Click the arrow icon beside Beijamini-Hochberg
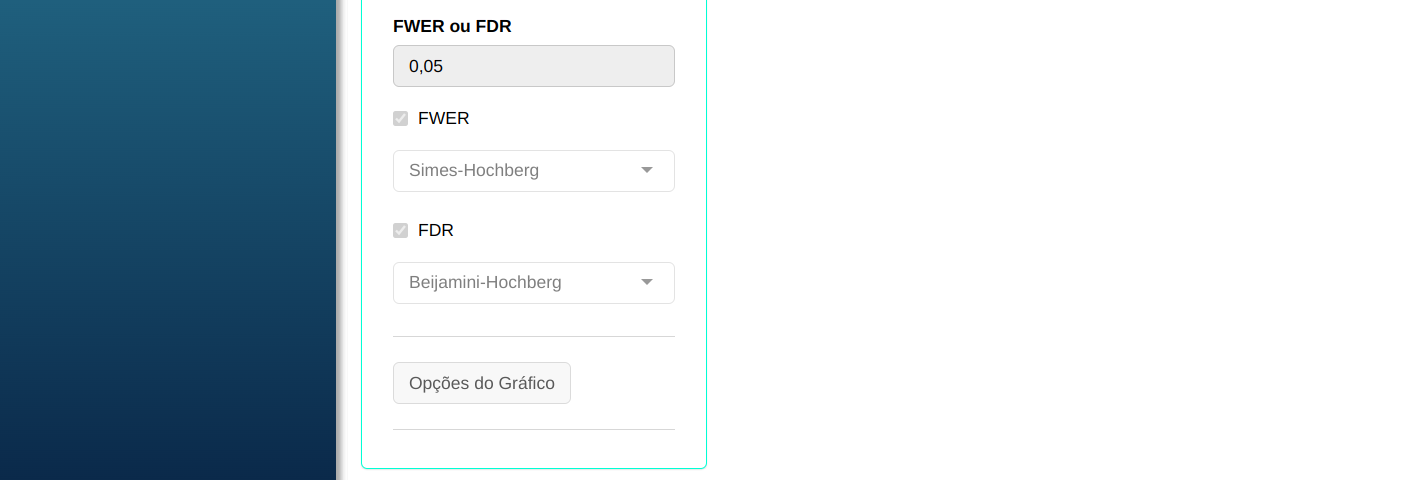1410x480 pixels. 647,283
